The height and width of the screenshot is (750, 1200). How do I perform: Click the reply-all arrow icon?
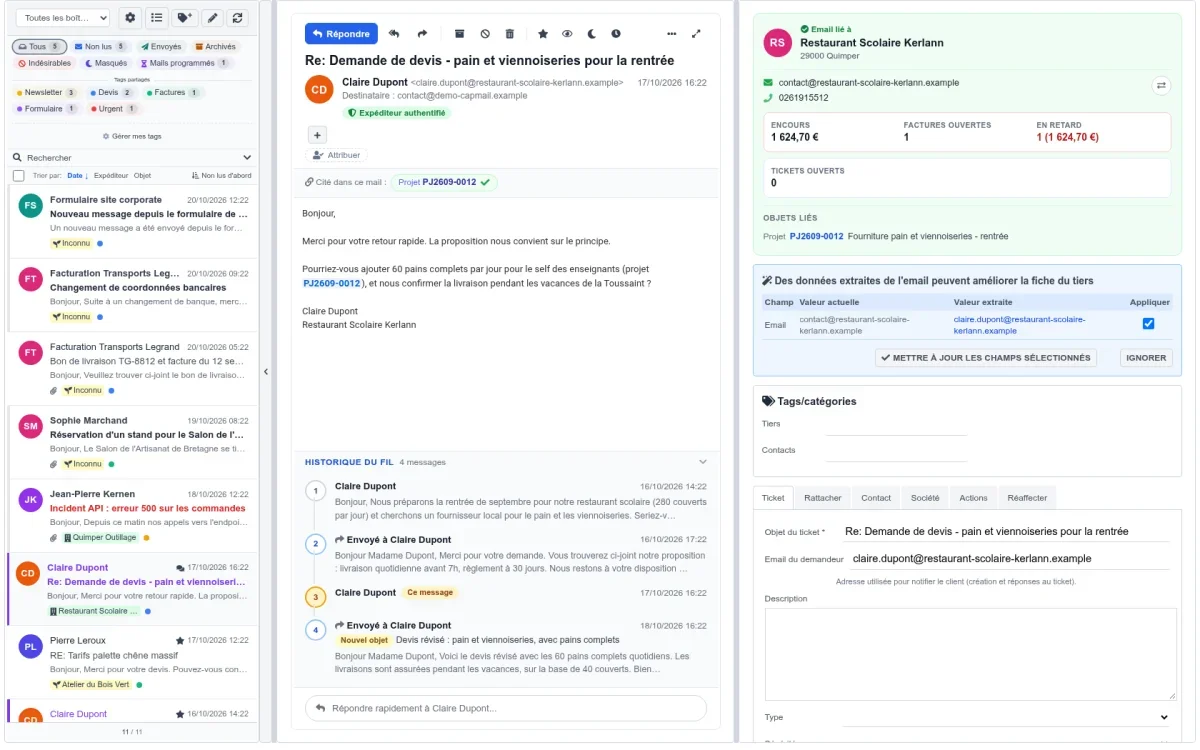[x=394, y=34]
